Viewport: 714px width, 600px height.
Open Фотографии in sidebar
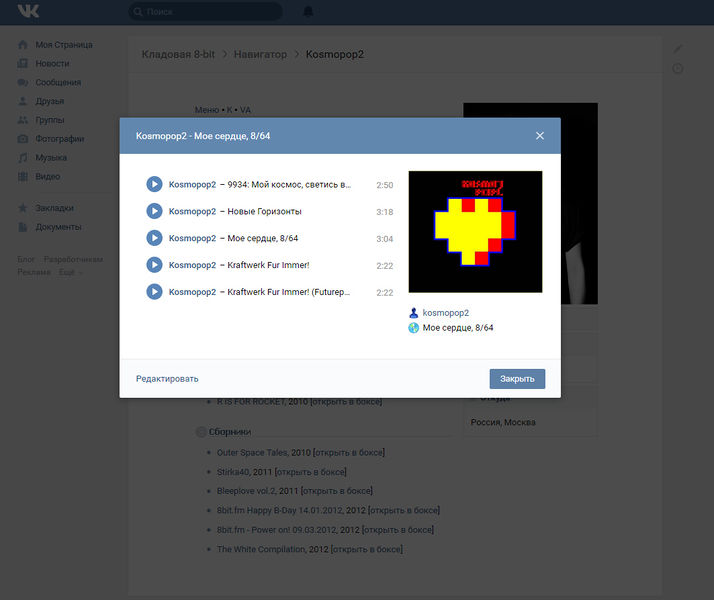pyautogui.click(x=60, y=139)
